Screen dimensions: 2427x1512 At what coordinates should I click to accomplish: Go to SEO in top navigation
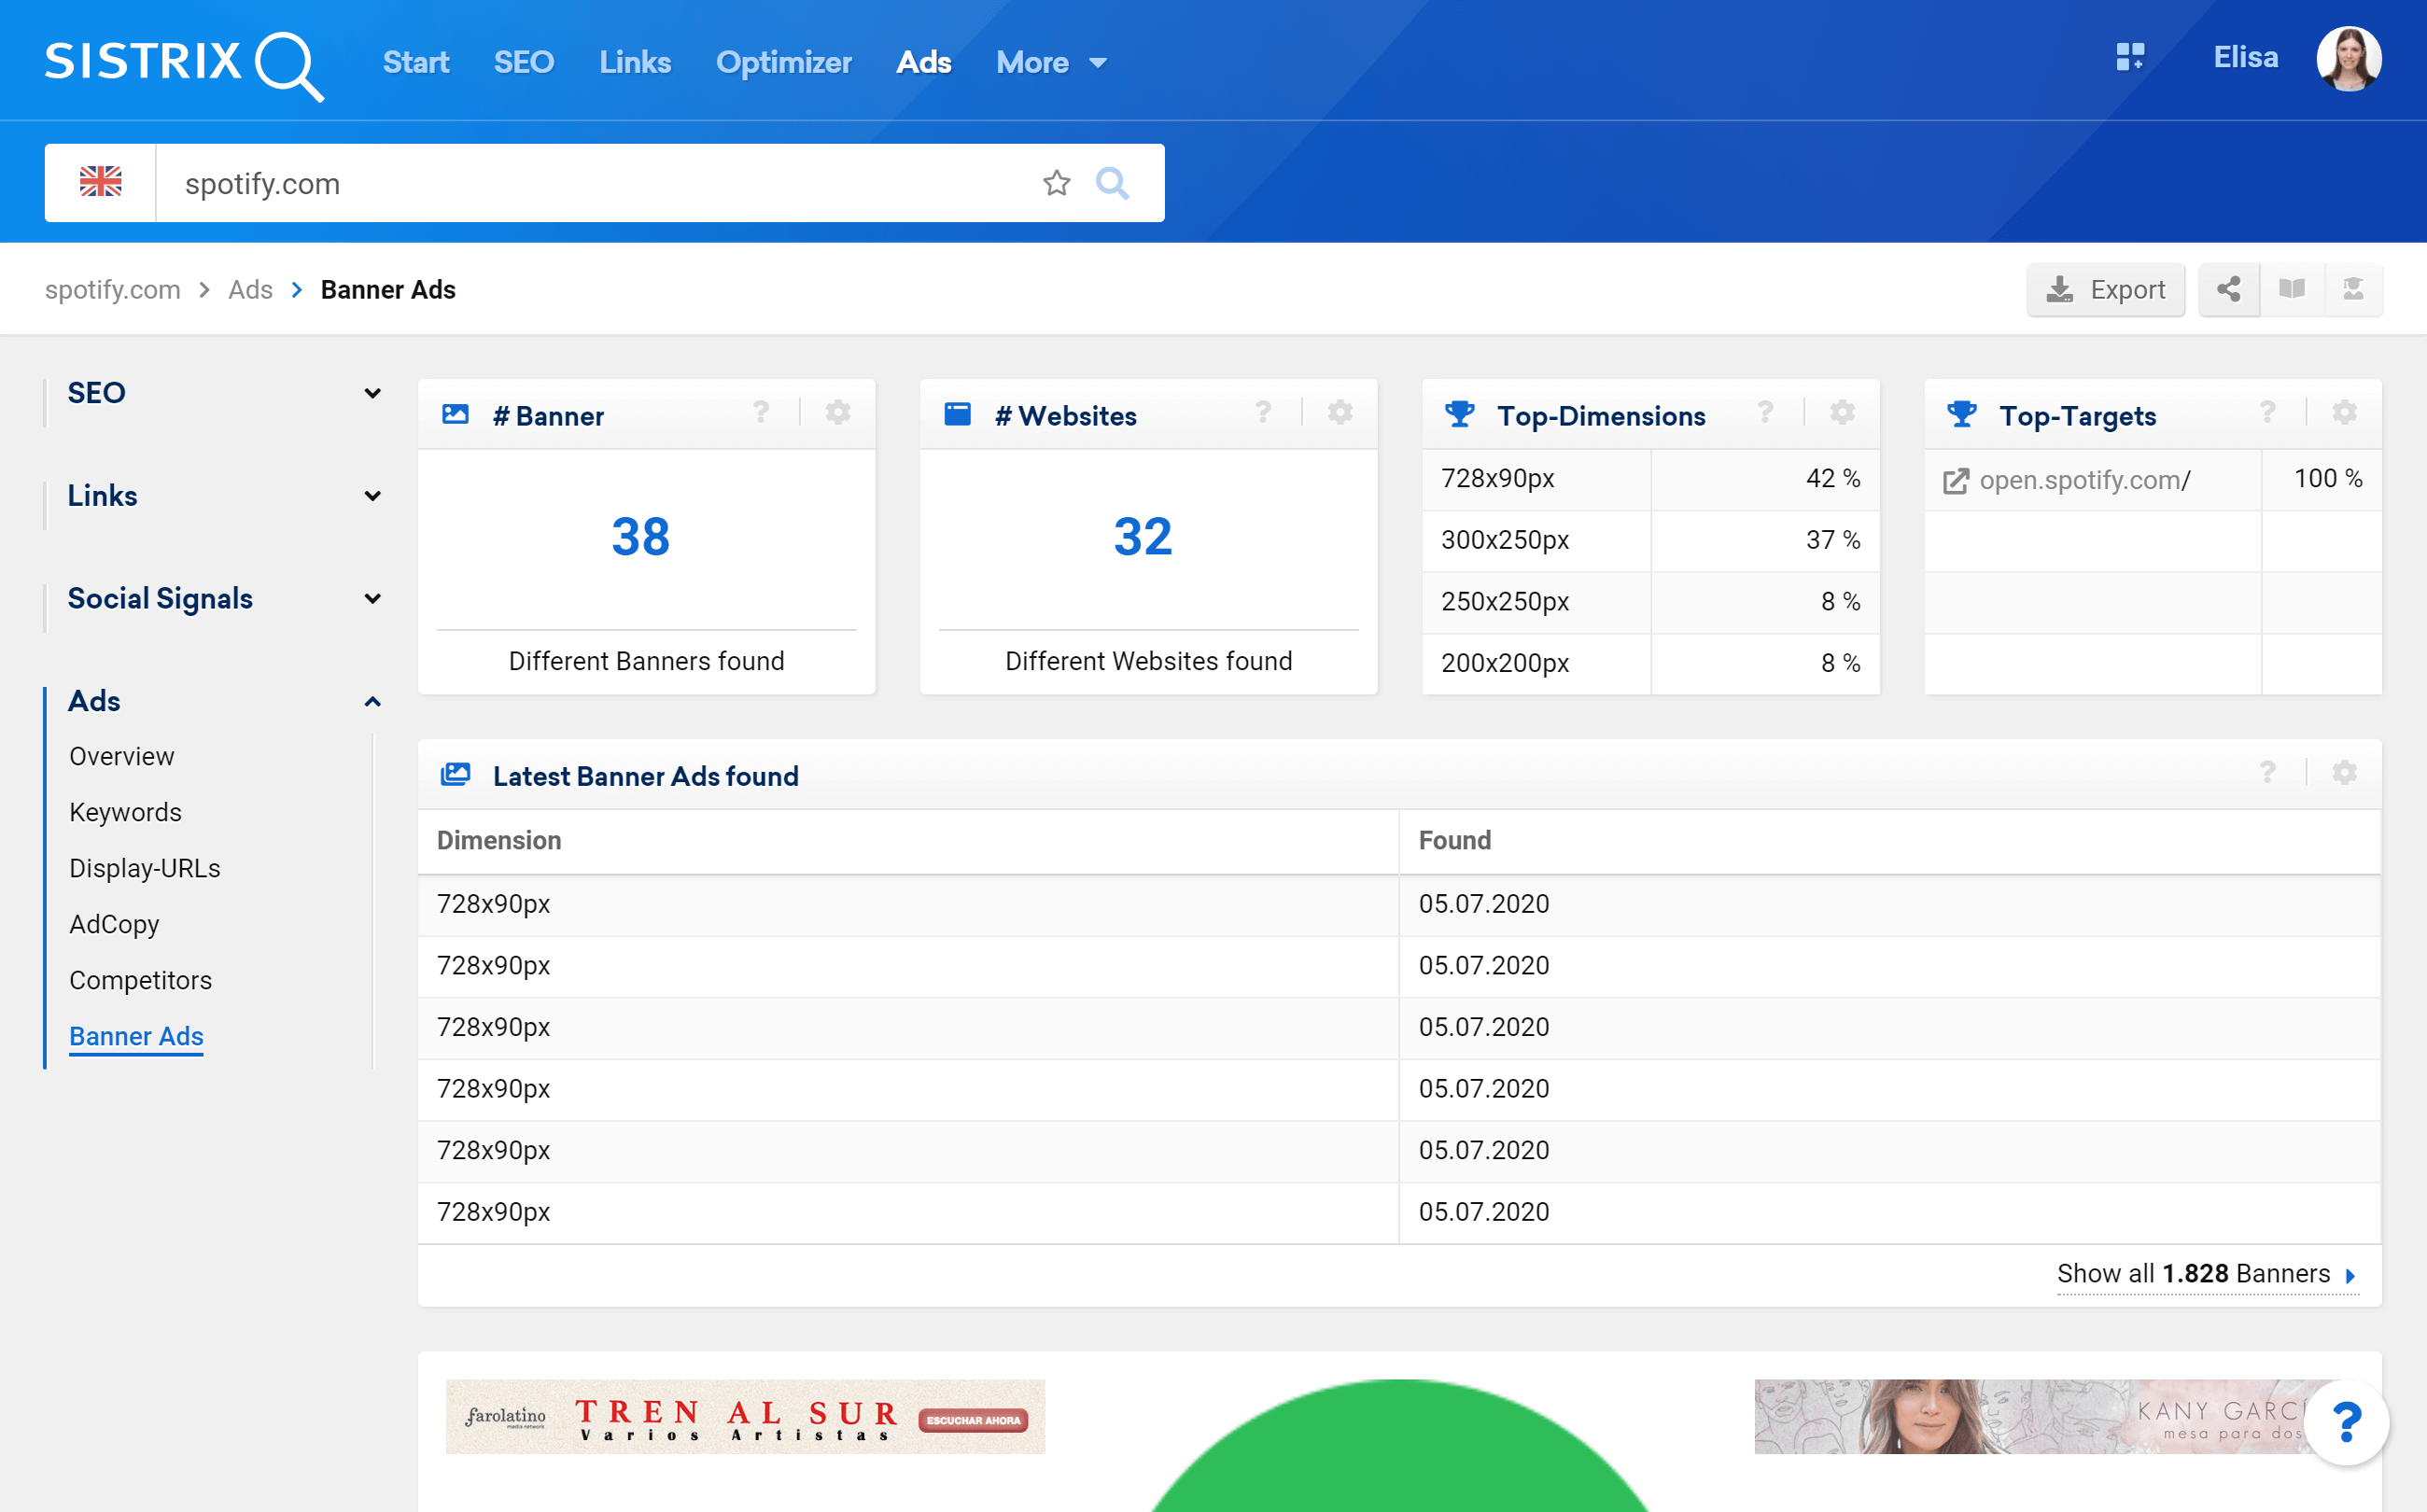[x=524, y=62]
